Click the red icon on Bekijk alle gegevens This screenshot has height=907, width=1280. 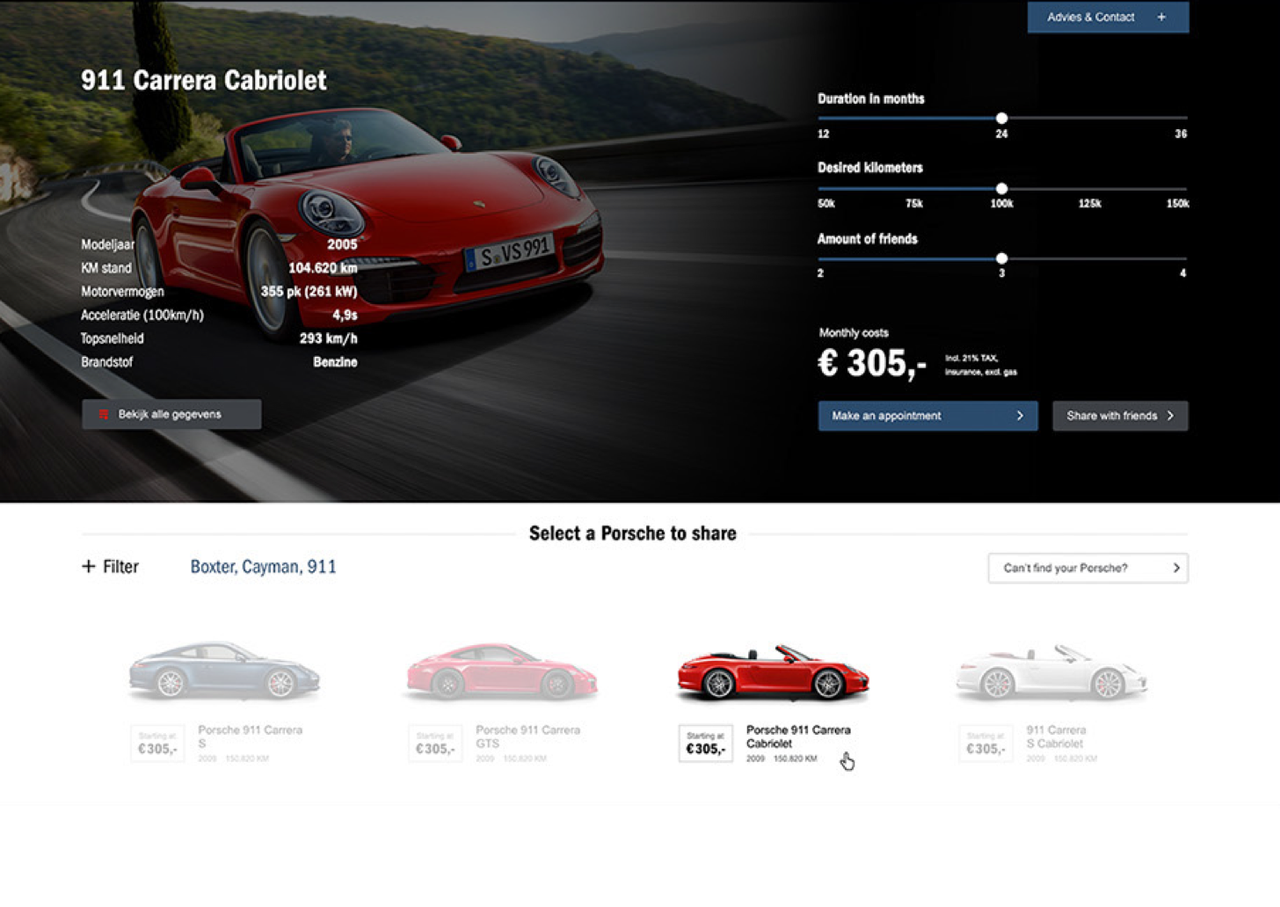[102, 414]
